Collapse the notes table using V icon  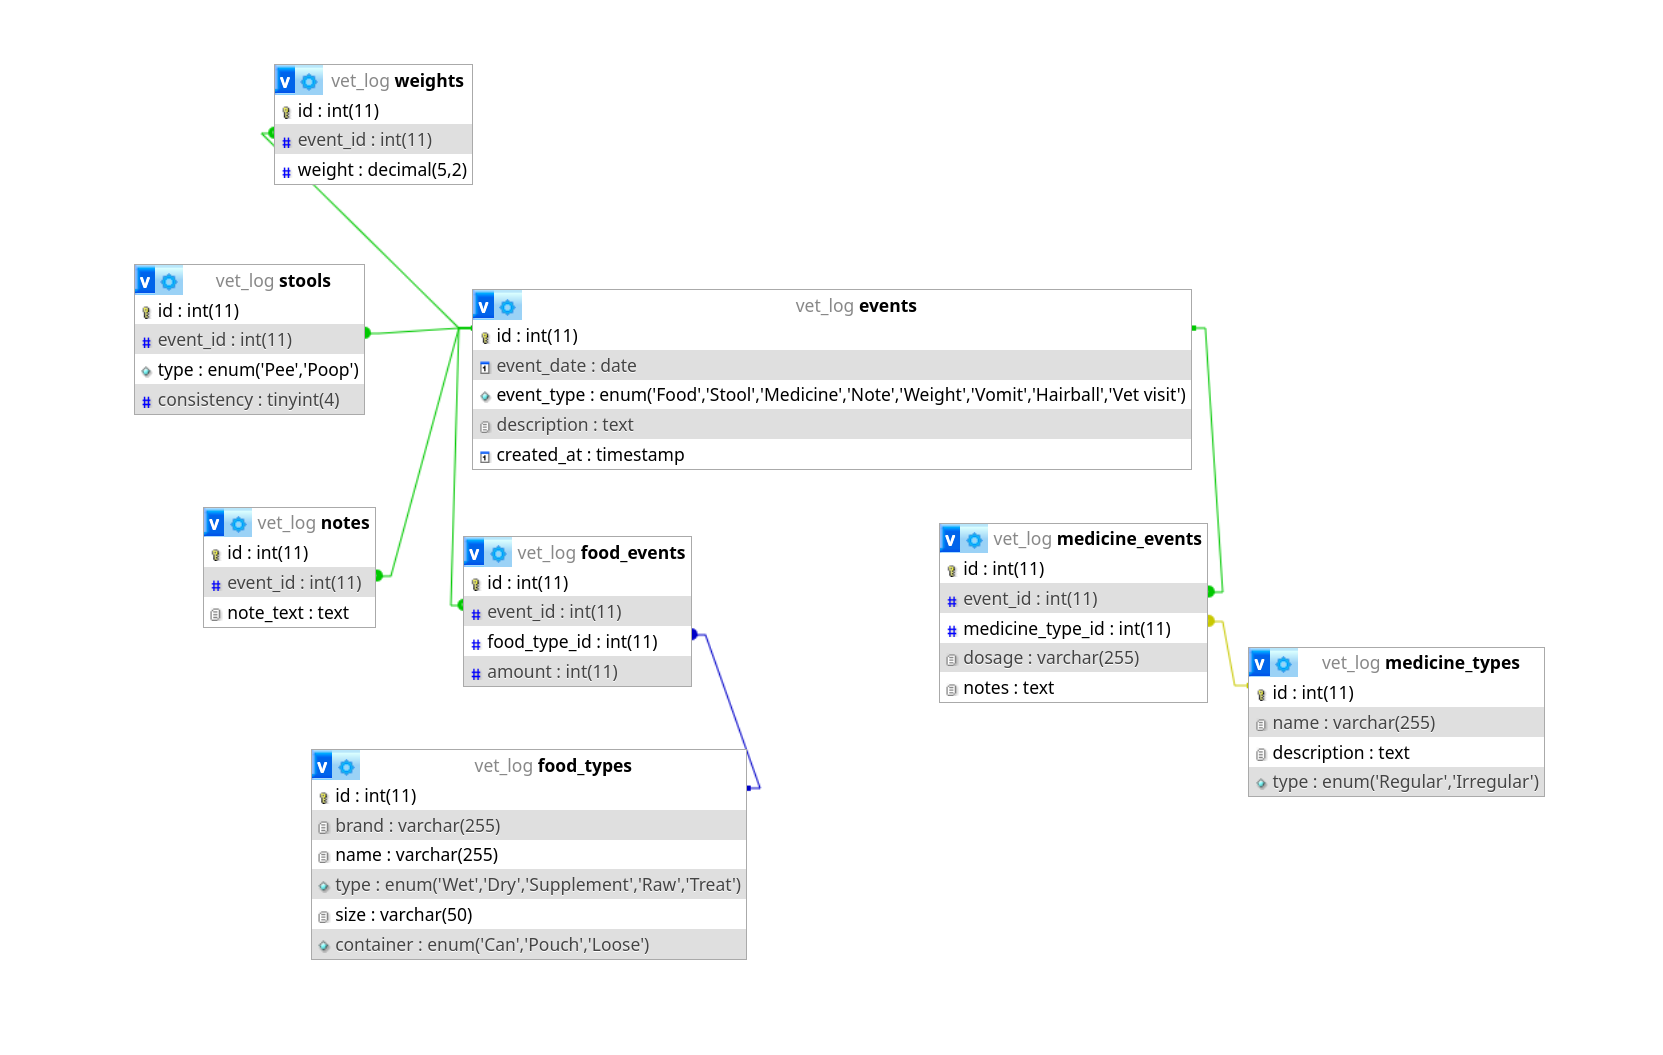coord(215,524)
